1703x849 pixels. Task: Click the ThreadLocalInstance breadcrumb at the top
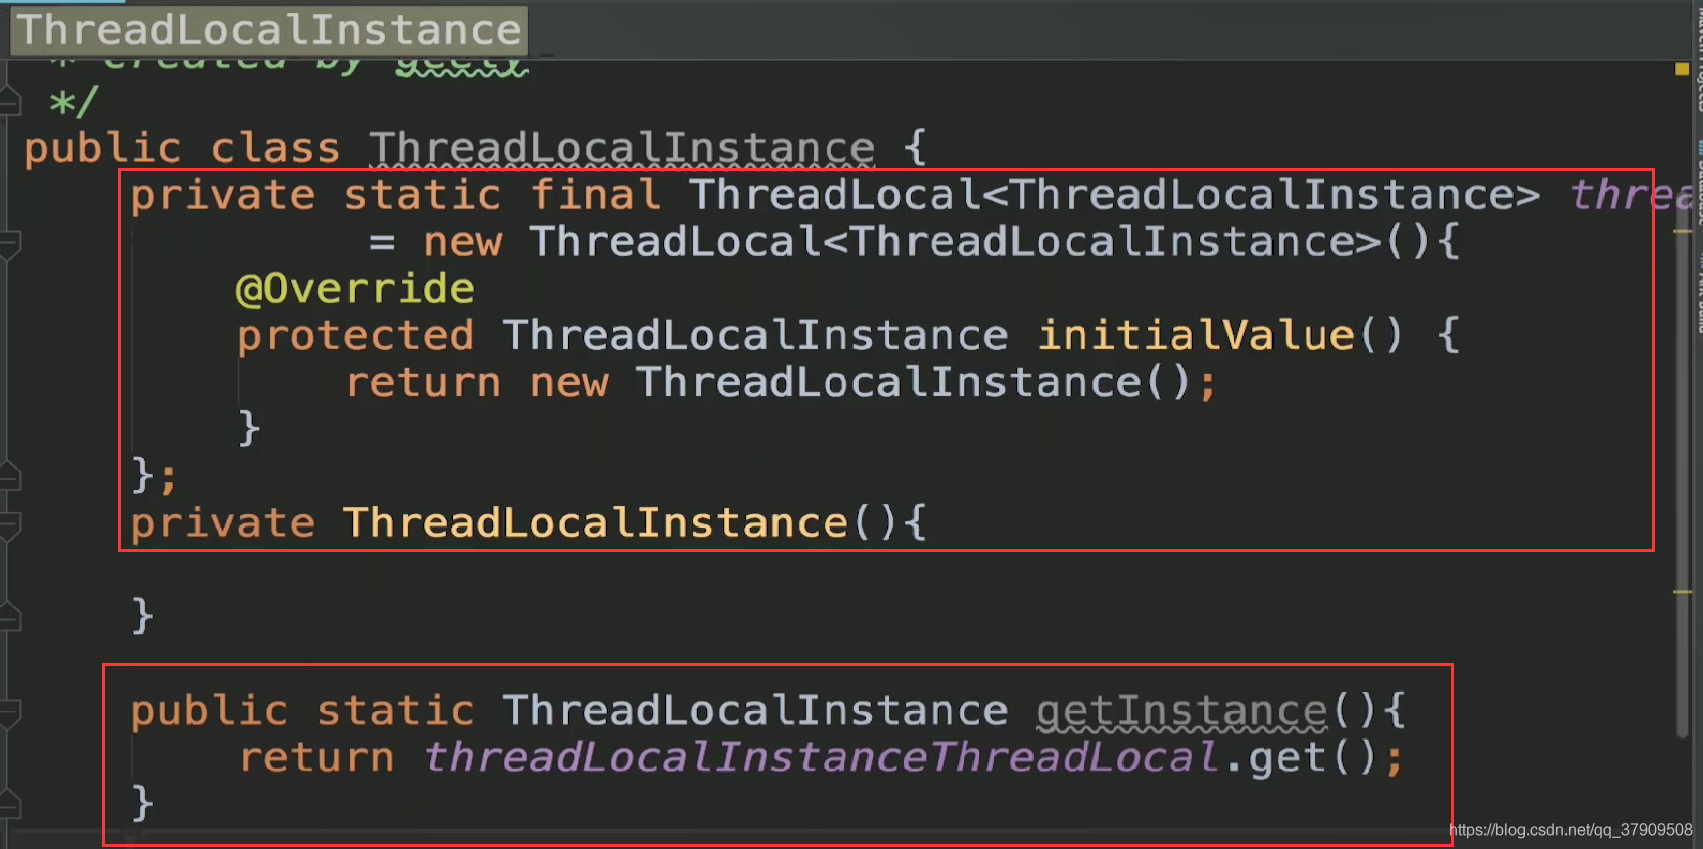269,30
